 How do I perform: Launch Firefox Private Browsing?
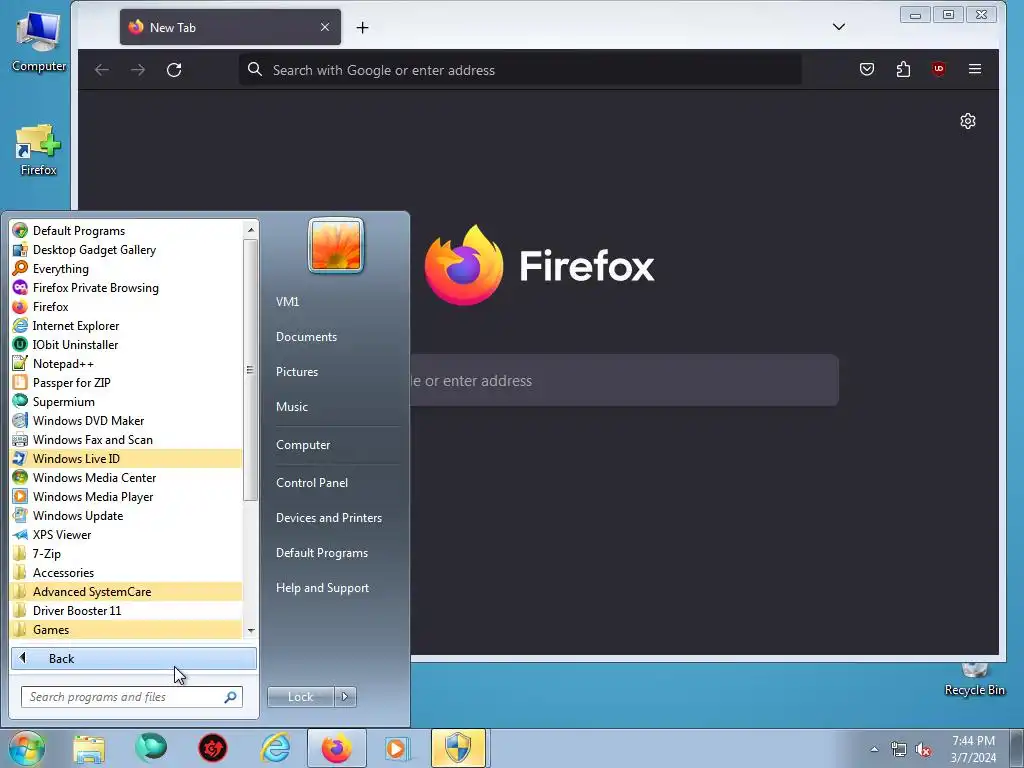click(127, 287)
